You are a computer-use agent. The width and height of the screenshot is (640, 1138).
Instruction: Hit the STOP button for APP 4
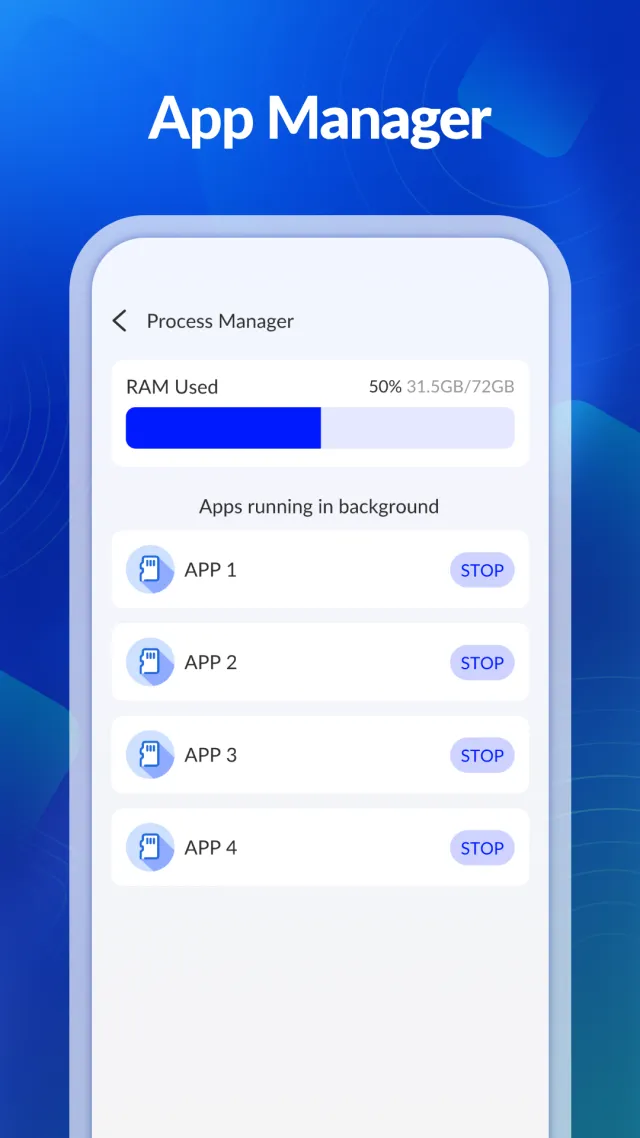(x=483, y=848)
